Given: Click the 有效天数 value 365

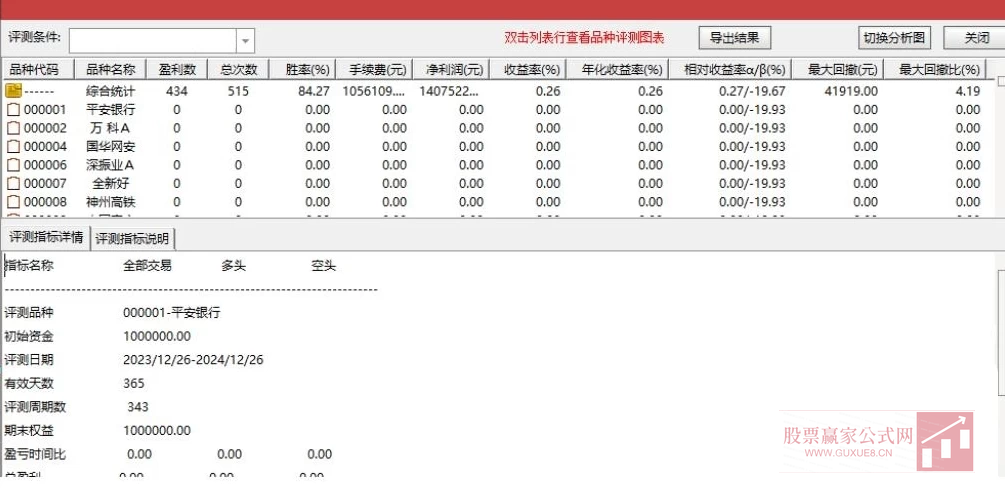Looking at the screenshot, I should pyautogui.click(x=134, y=383).
